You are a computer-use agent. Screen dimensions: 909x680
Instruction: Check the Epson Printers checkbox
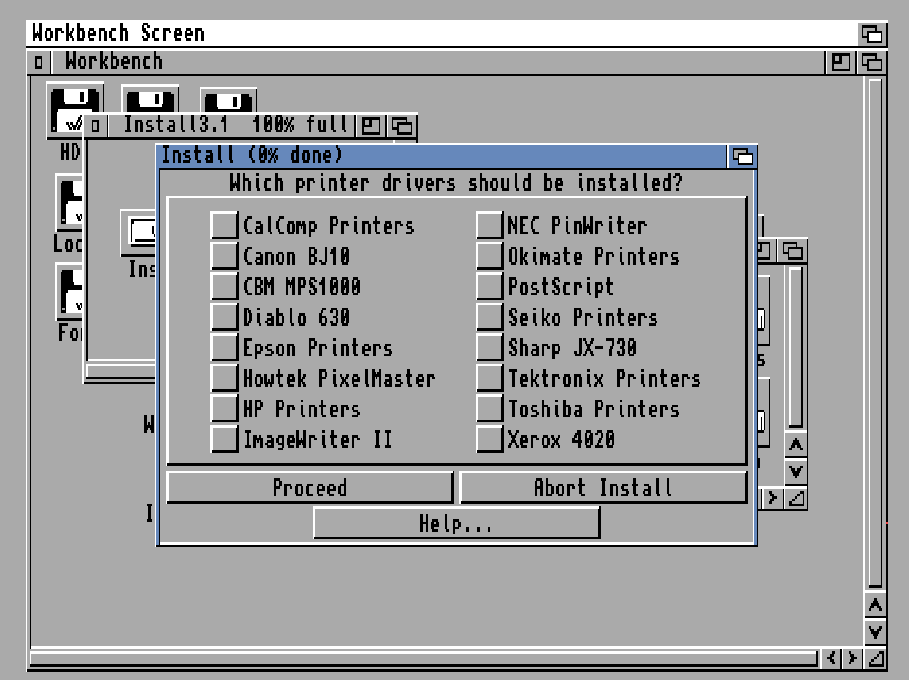tap(224, 348)
